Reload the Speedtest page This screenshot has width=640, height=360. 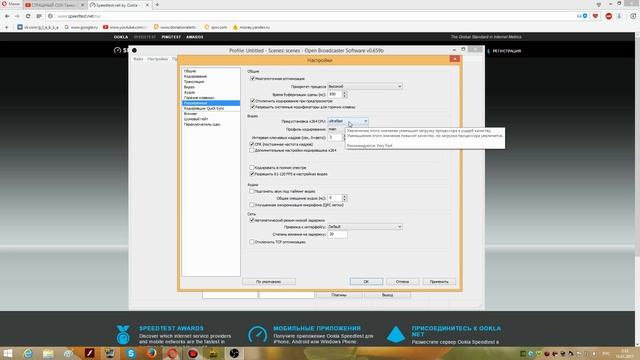[28, 16]
